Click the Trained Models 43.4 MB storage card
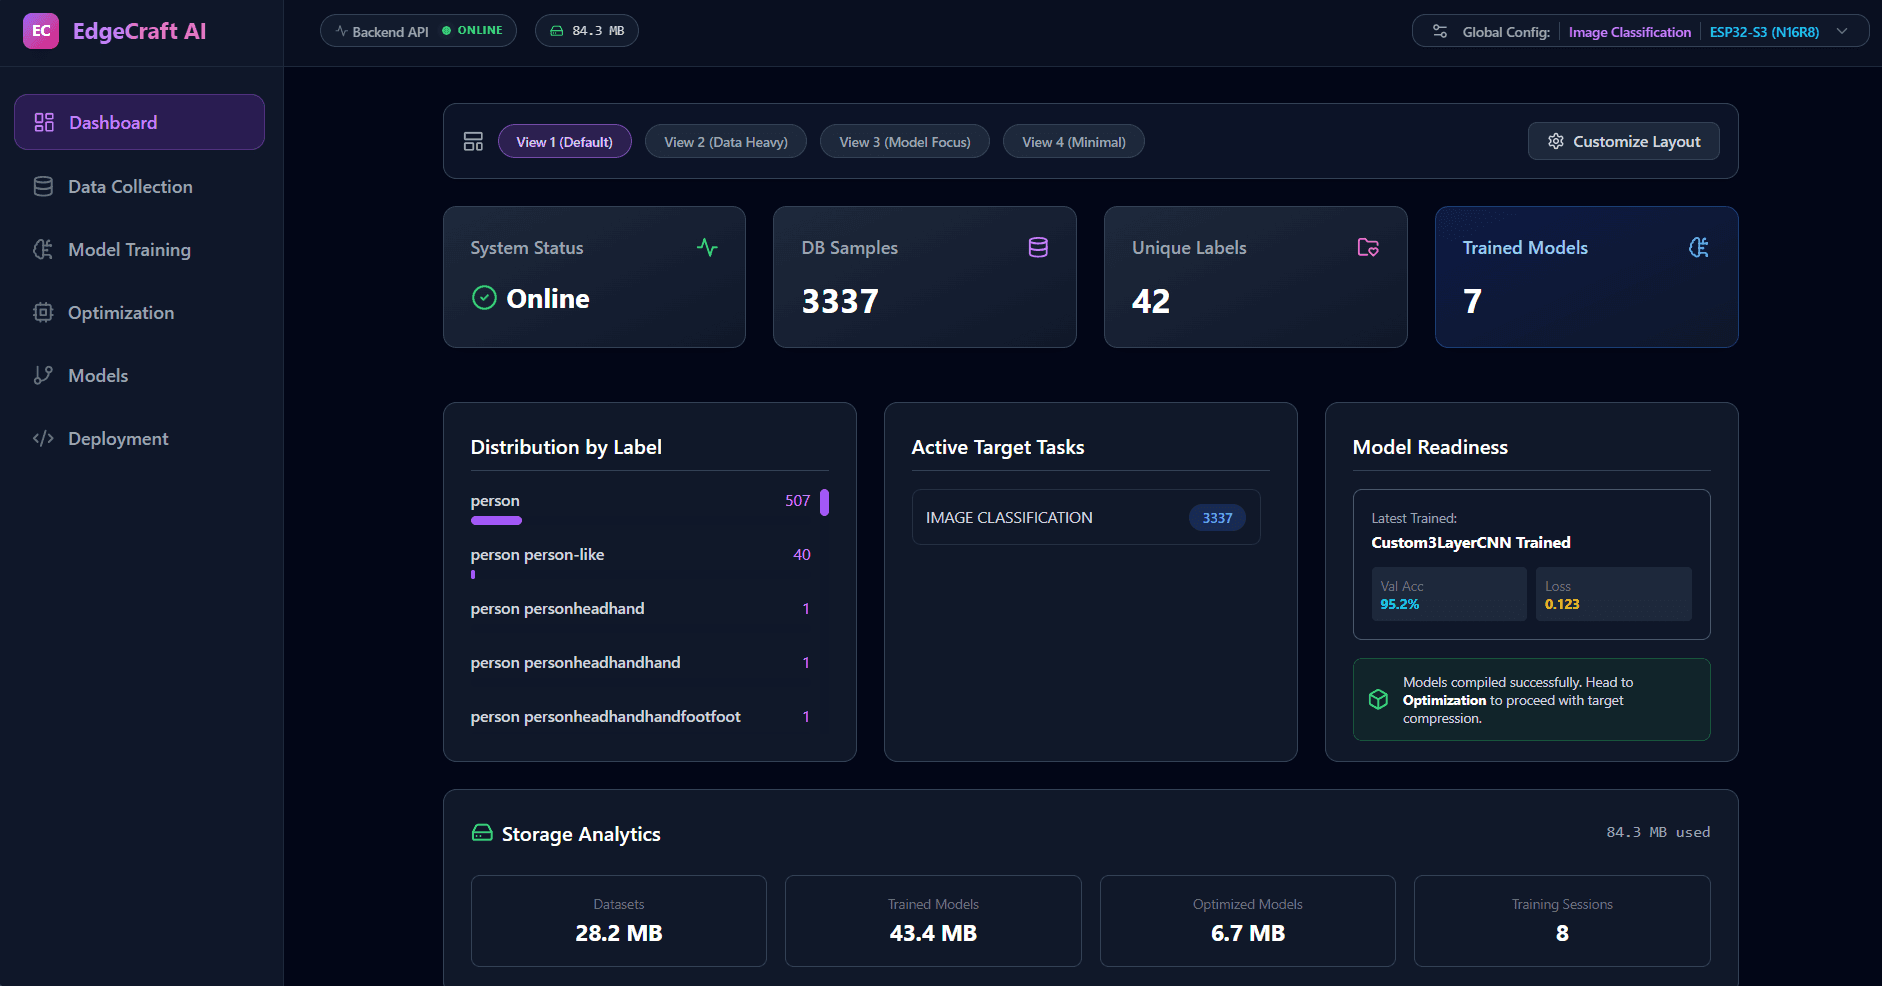The image size is (1882, 986). 933,921
